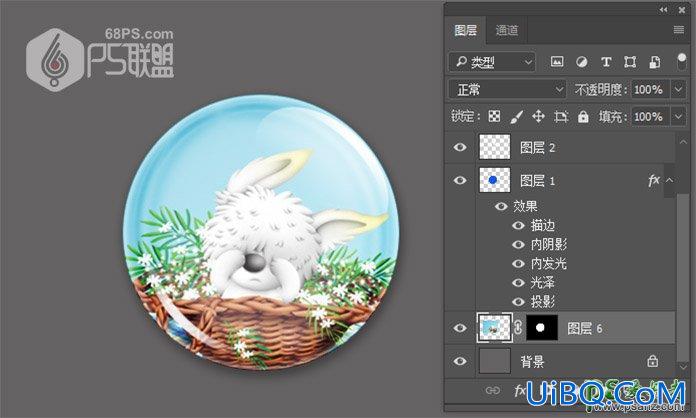Collapse the panel with double-arrow icon

[663, 9]
